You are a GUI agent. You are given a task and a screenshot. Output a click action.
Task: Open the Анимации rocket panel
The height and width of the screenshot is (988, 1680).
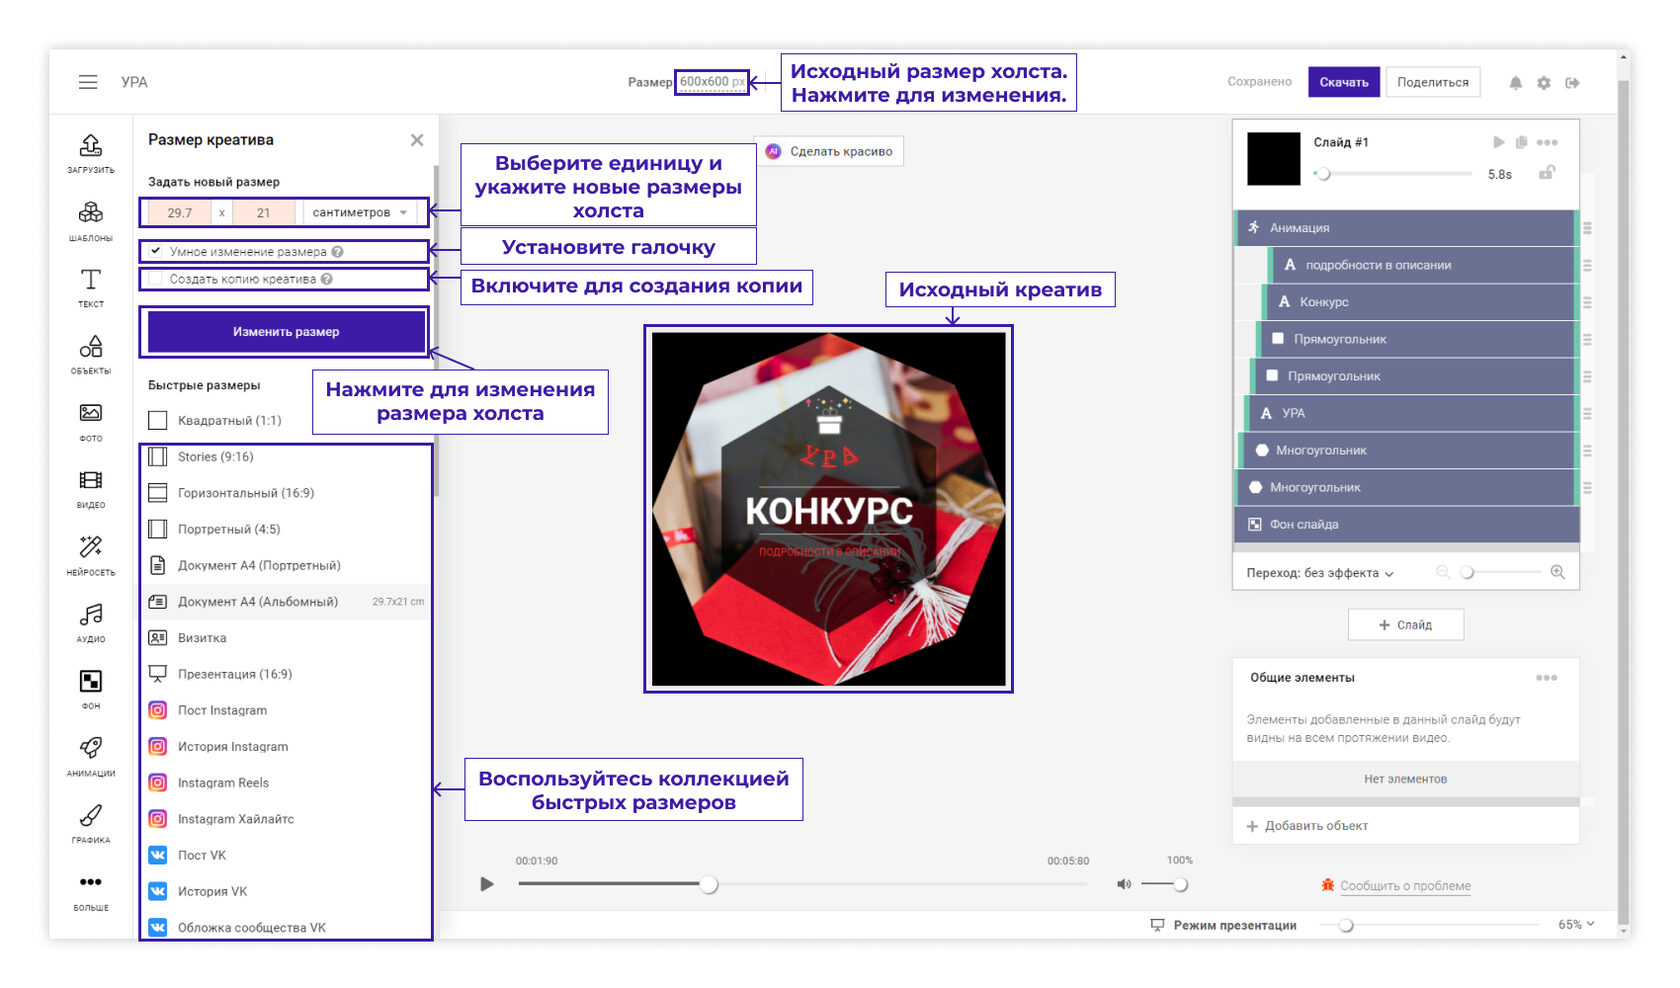click(x=91, y=755)
